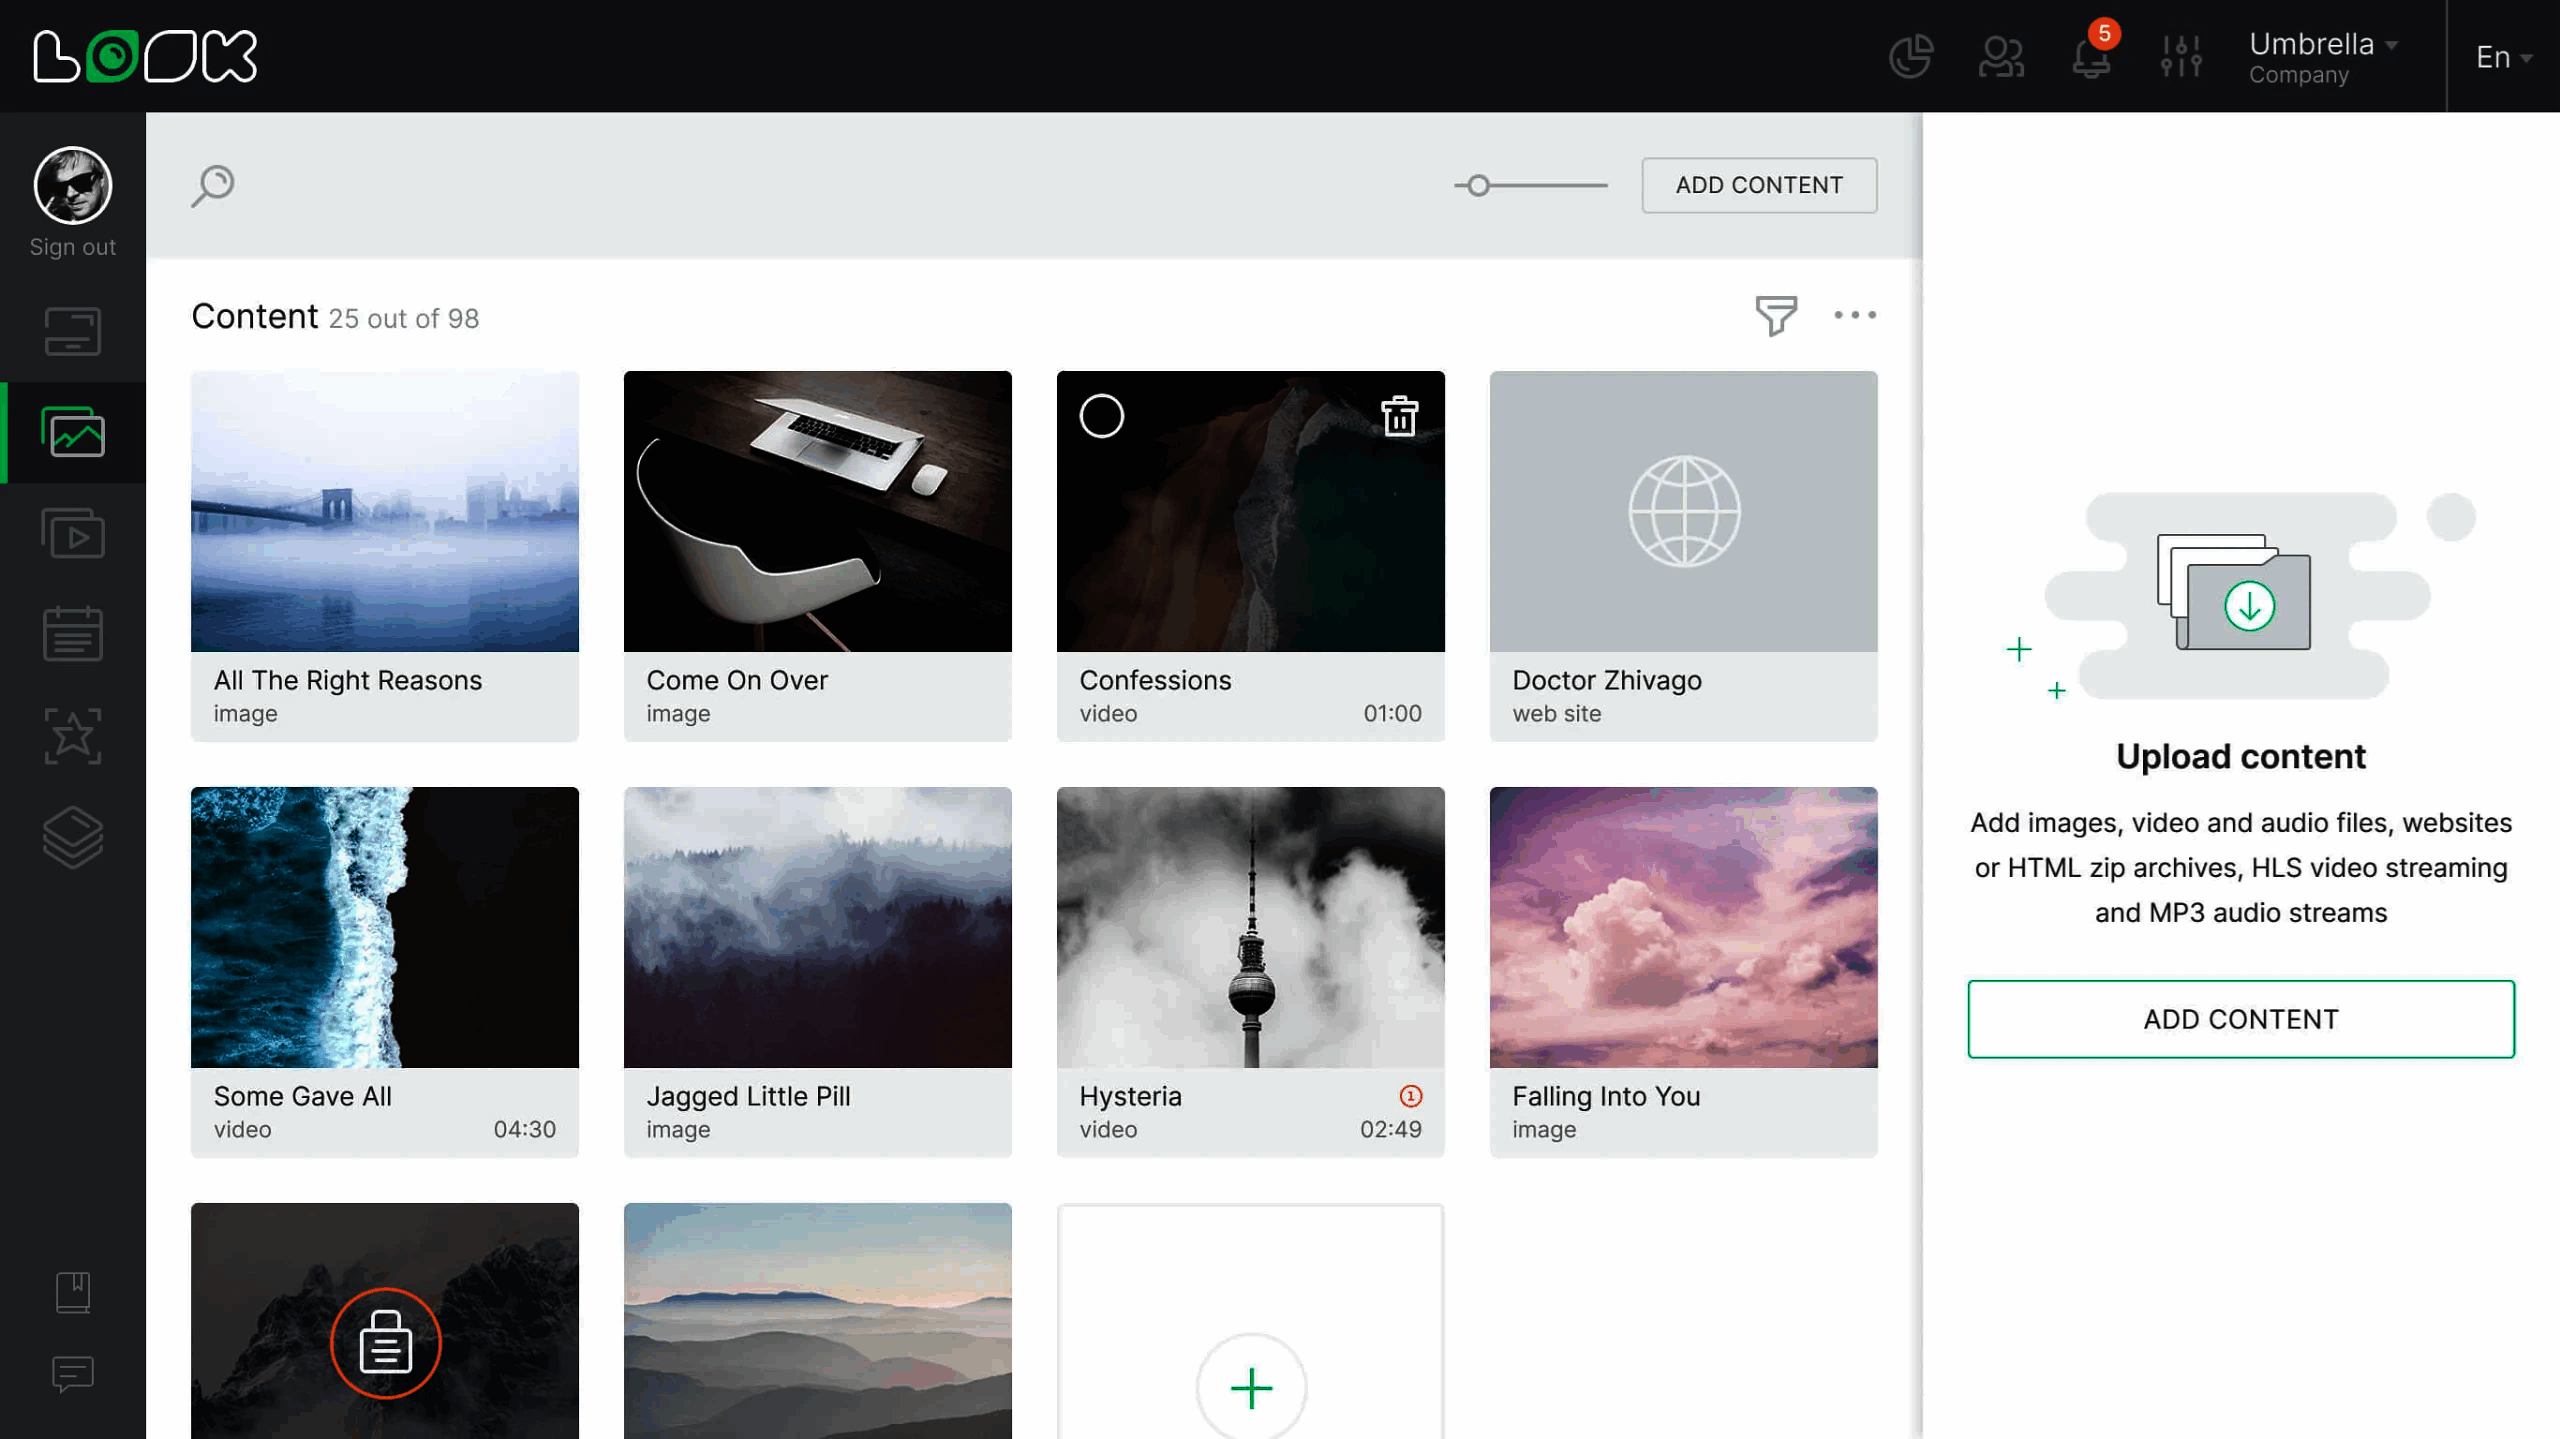
Task: Click the search magnifier icon
Action: 213,185
